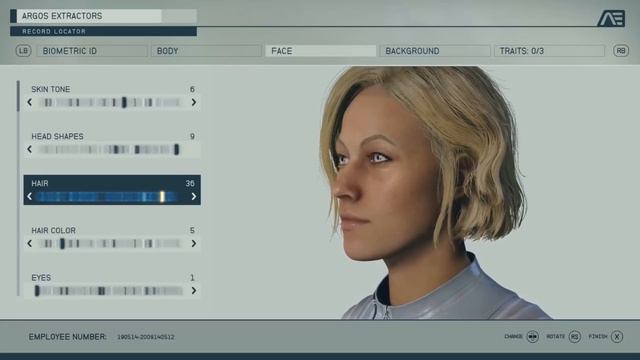Image resolution: width=640 pixels, height=360 pixels.
Task: Decrease Hair Color with left arrow
Action: click(x=29, y=244)
